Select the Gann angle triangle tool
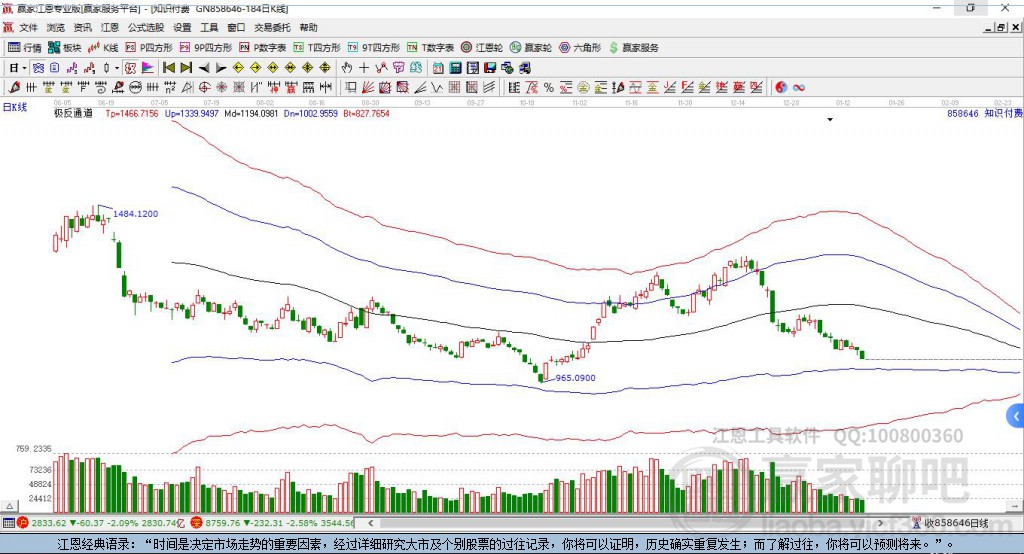 [187, 88]
